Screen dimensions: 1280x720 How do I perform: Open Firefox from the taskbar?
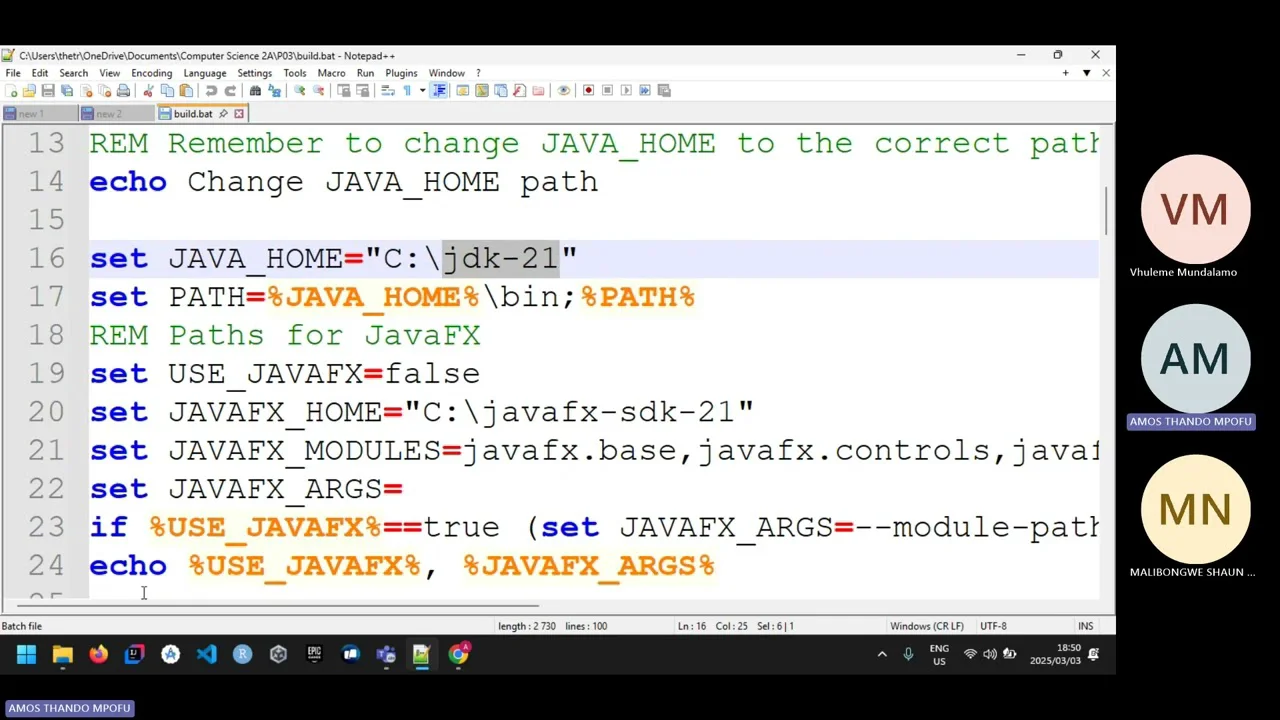pyautogui.click(x=98, y=654)
